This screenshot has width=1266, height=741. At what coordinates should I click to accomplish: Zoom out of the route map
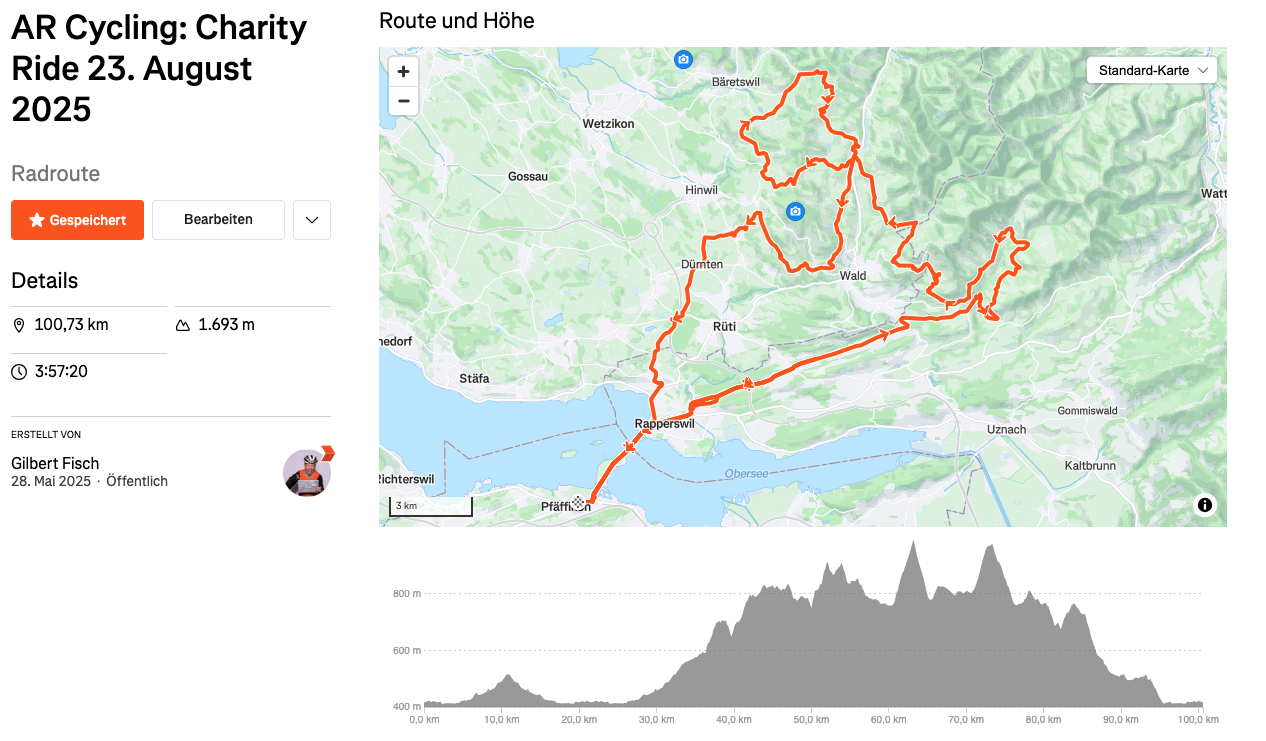[x=403, y=101]
